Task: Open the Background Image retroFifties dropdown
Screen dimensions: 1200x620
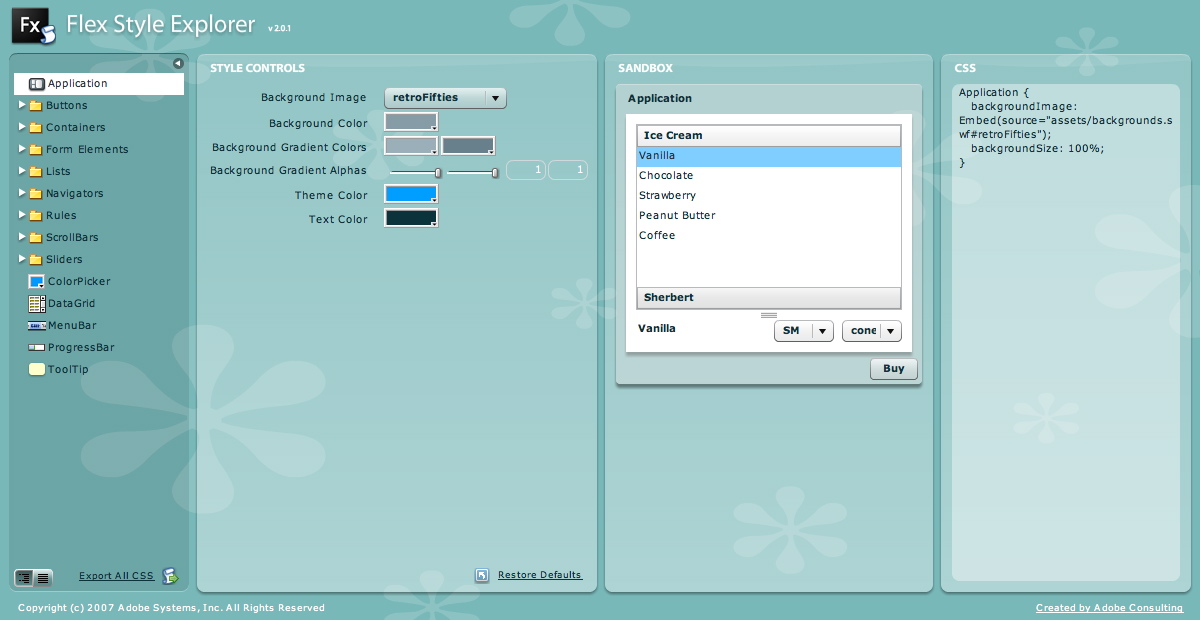Action: click(x=445, y=98)
